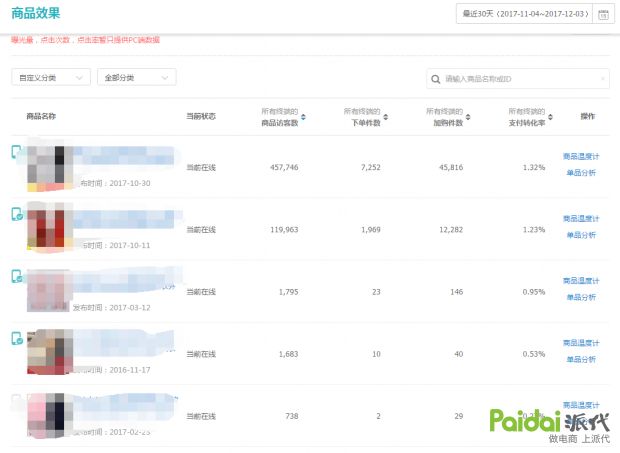
Task: Open 单品分析 for the 1,795 visitors product
Action: [x=581, y=297]
